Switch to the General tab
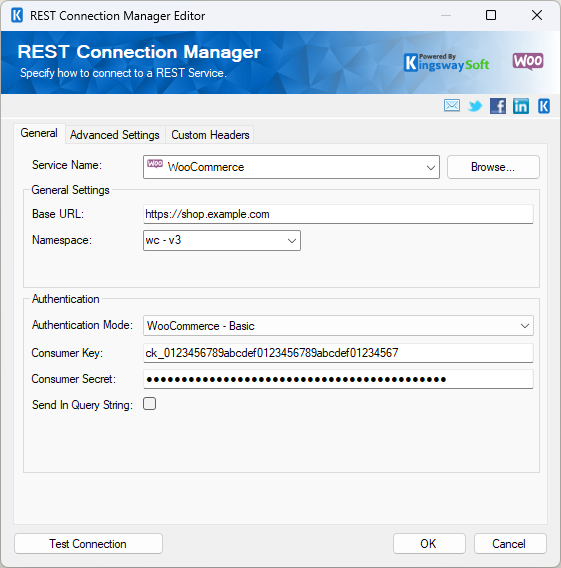Viewport: 561px width, 568px height. pos(39,133)
